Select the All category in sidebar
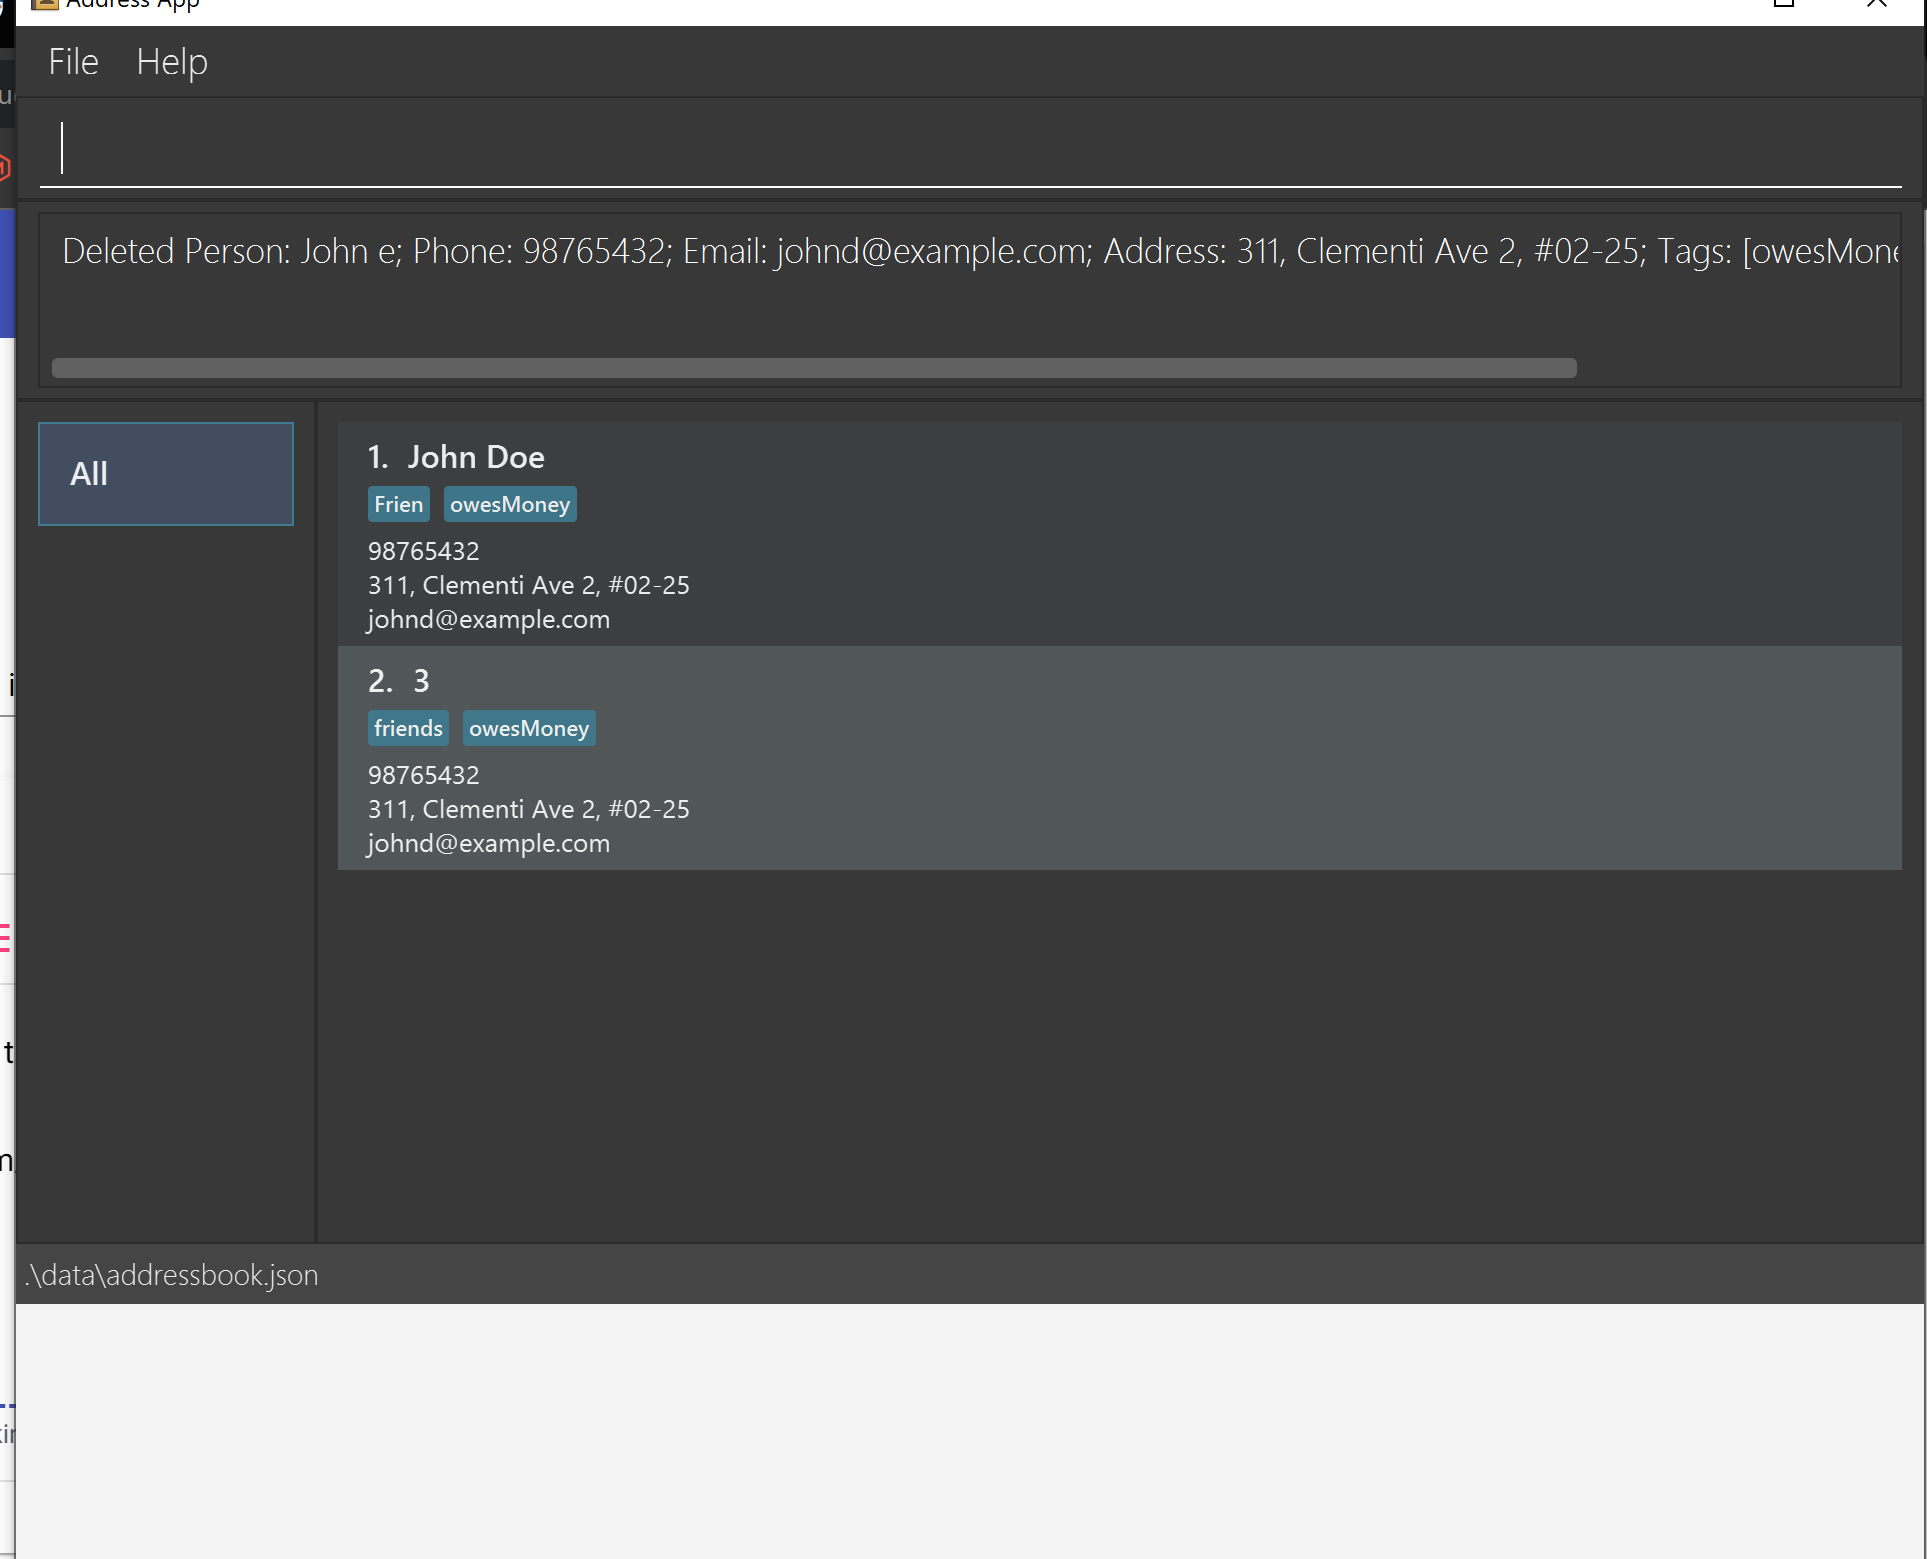Screen dimensions: 1927x1559 pyautogui.click(x=166, y=474)
